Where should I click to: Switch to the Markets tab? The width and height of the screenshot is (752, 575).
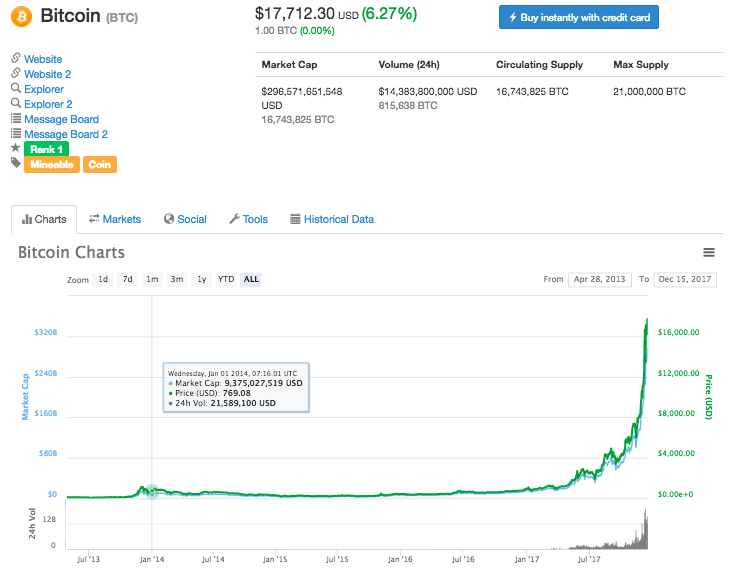point(115,219)
